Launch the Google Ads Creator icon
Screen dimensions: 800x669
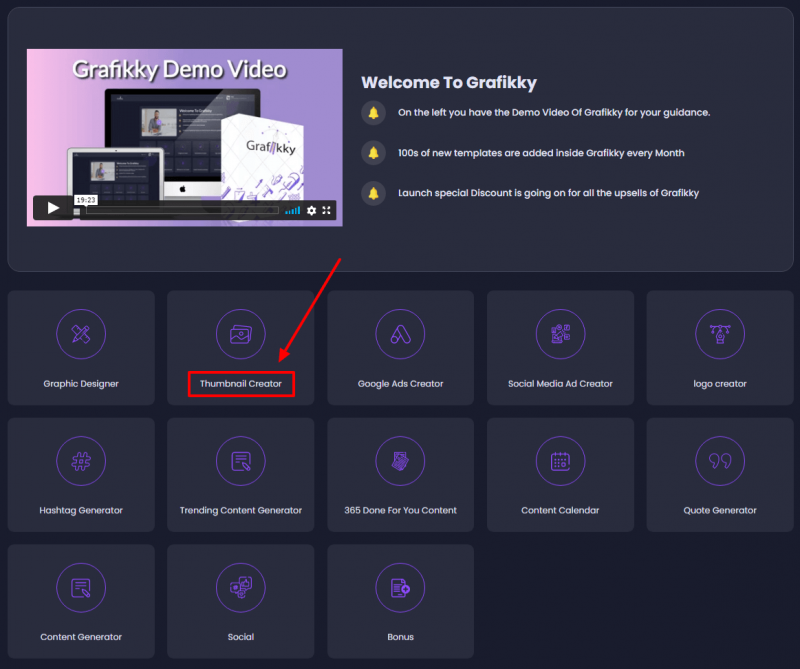(x=400, y=334)
